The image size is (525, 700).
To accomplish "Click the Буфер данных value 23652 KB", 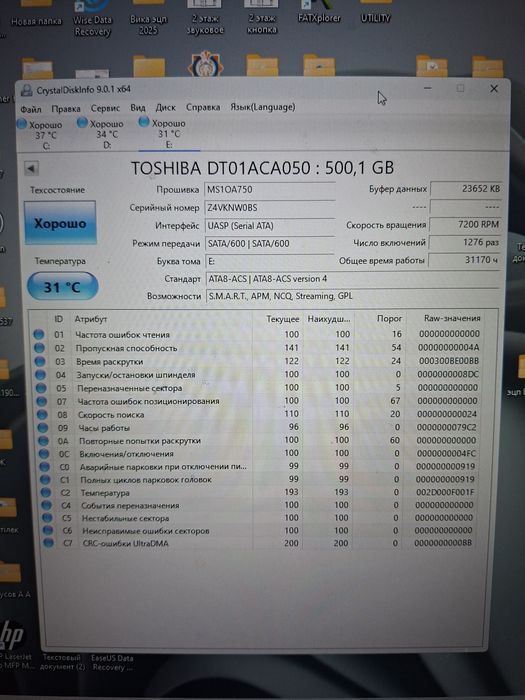I will (x=465, y=189).
